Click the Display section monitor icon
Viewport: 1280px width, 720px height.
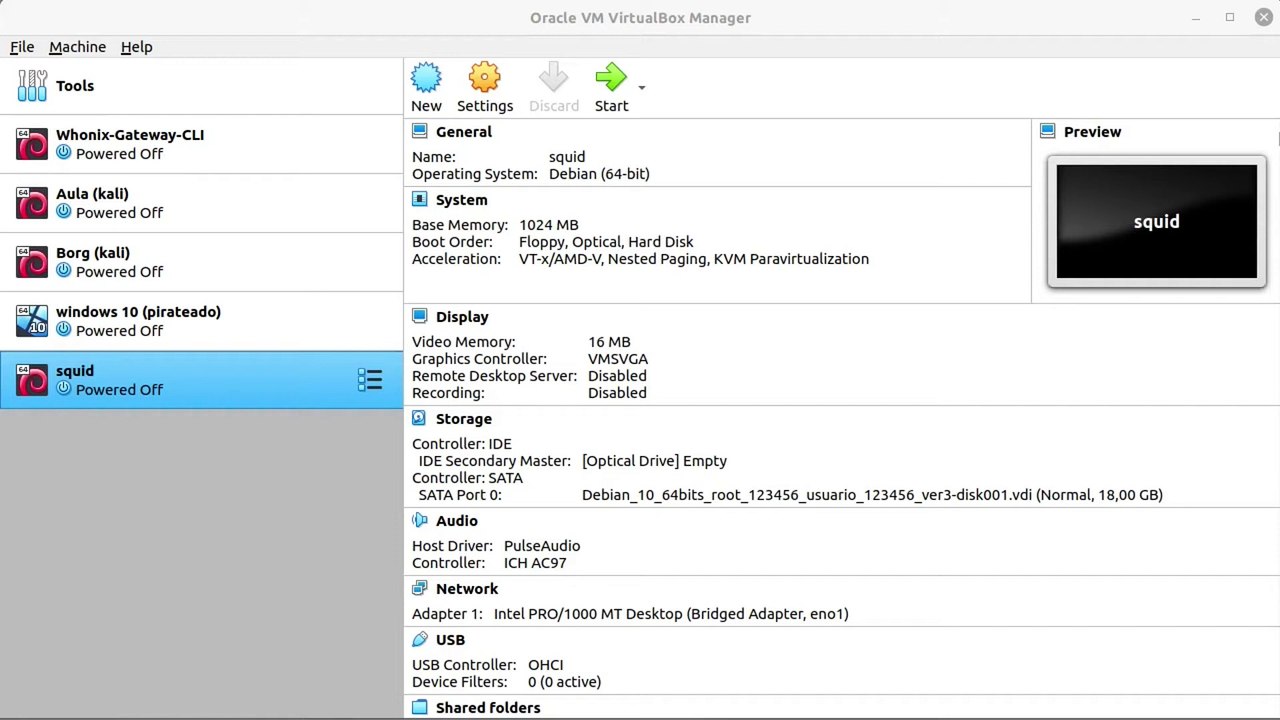pos(420,316)
